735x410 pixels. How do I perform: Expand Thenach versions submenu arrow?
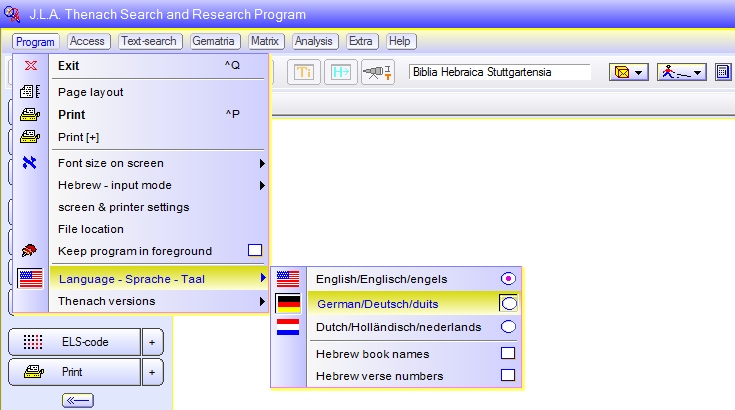click(x=262, y=301)
